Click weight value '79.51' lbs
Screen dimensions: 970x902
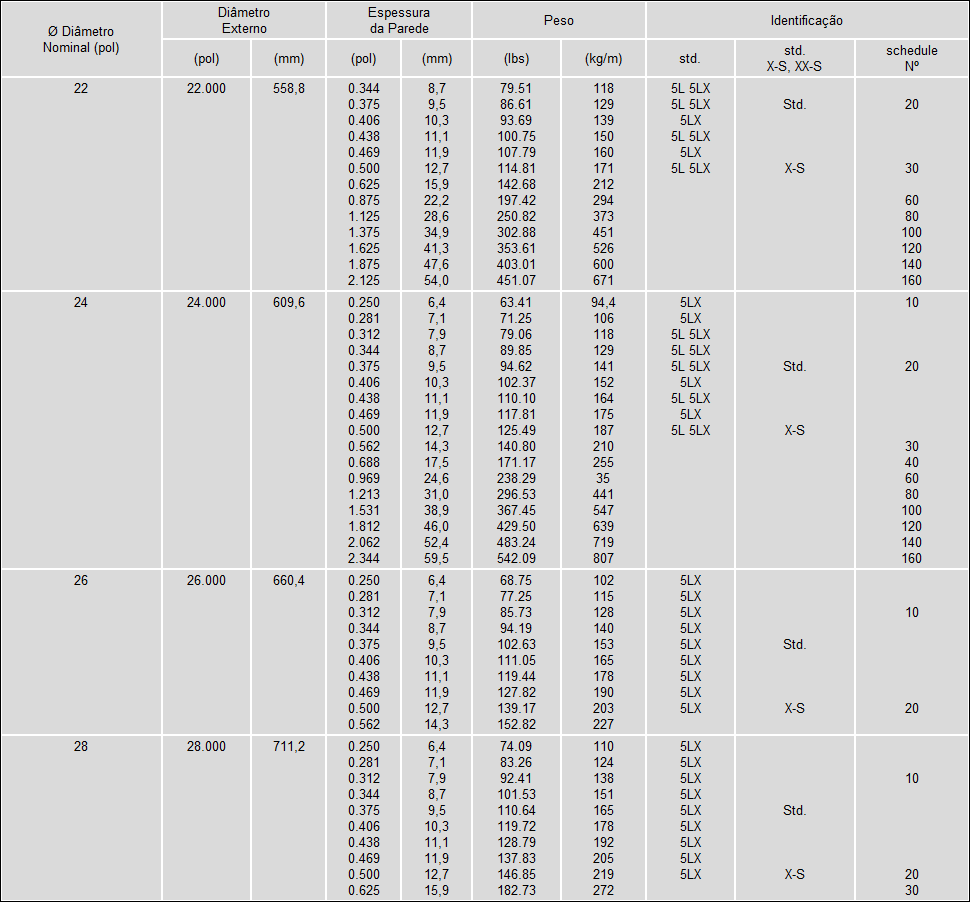[x=516, y=88]
